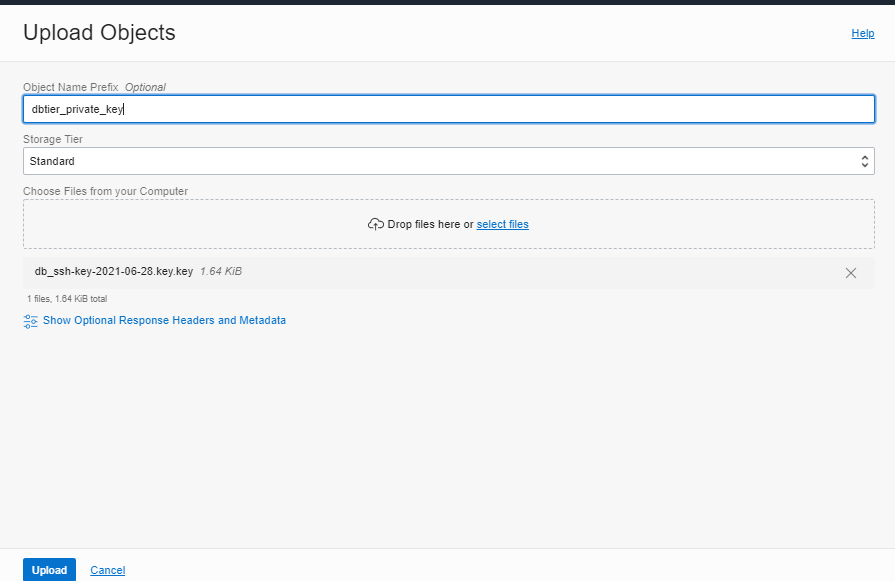Click the Cancel link
Image resolution: width=895 pixels, height=581 pixels.
107,570
